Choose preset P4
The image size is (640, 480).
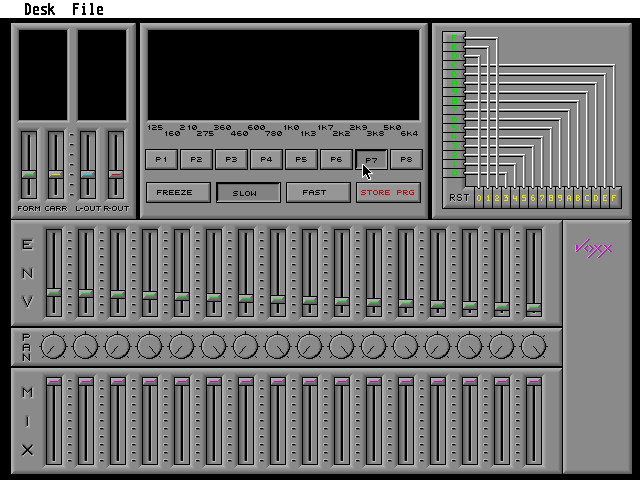tap(267, 160)
